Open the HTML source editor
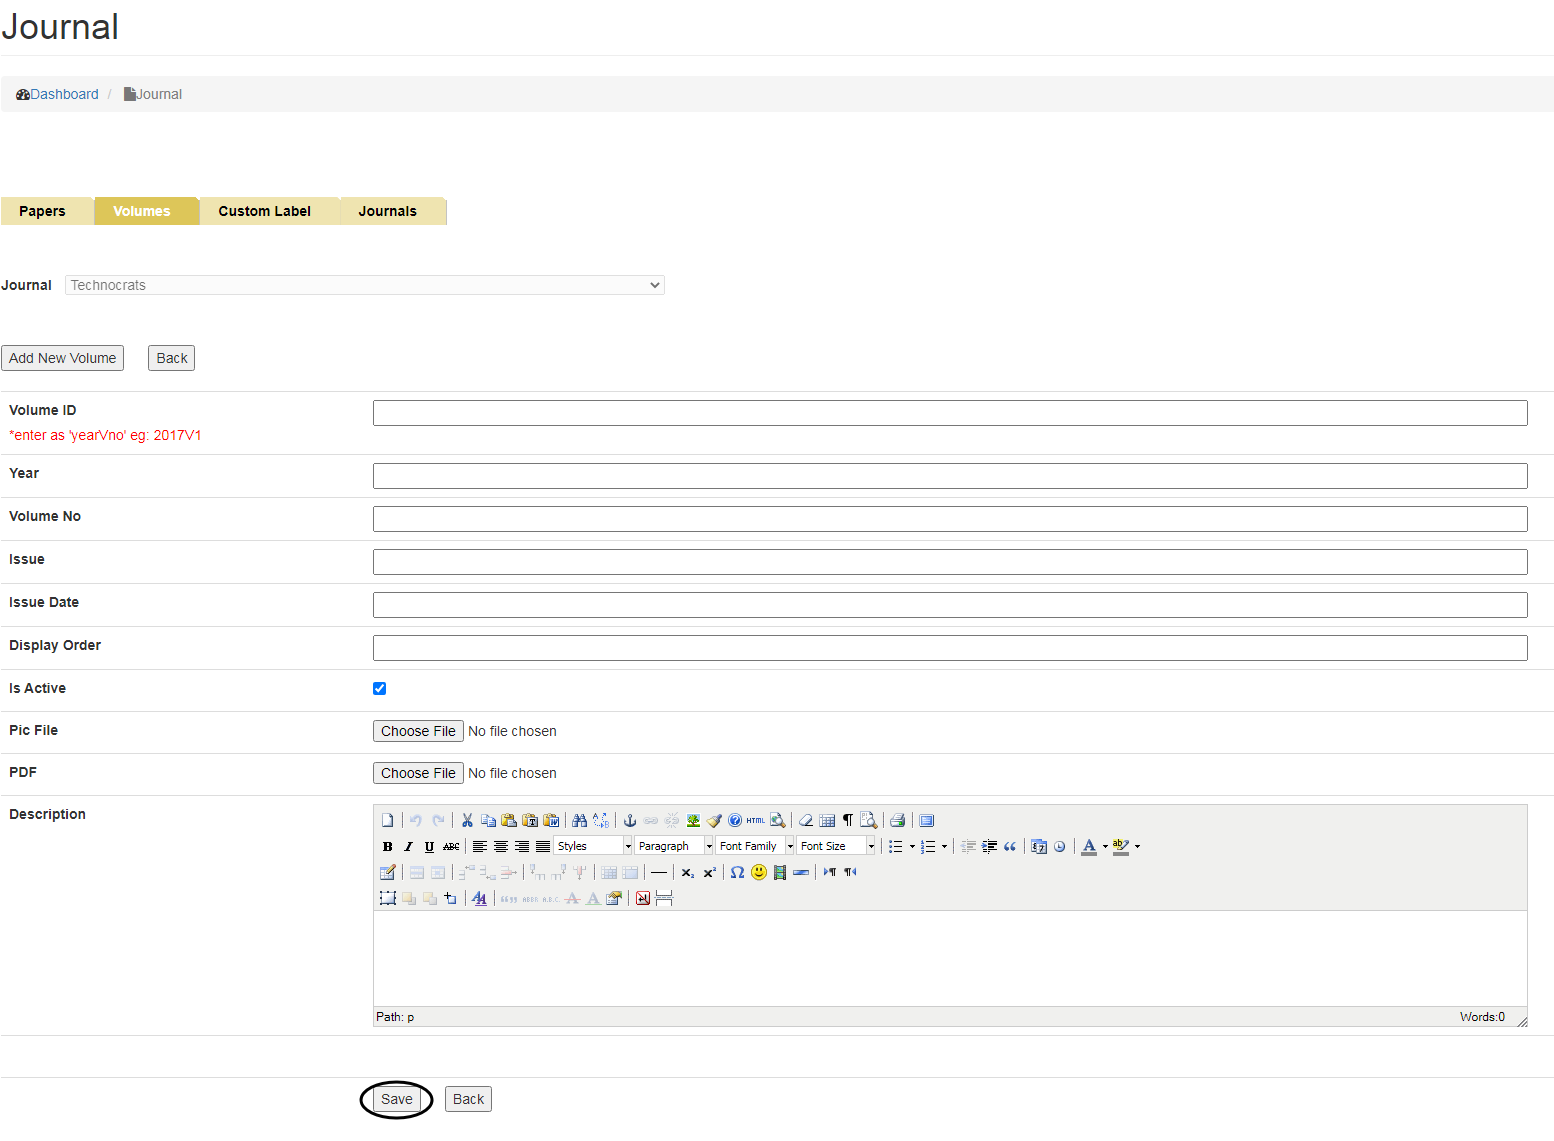 (755, 821)
